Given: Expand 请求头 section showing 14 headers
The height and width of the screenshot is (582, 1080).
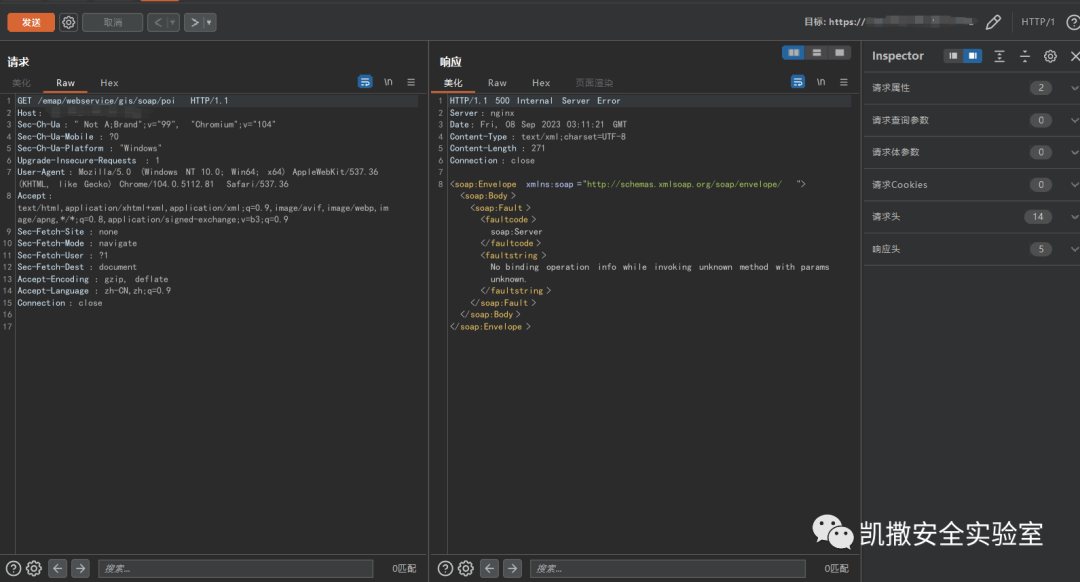Looking at the screenshot, I should 1074,217.
